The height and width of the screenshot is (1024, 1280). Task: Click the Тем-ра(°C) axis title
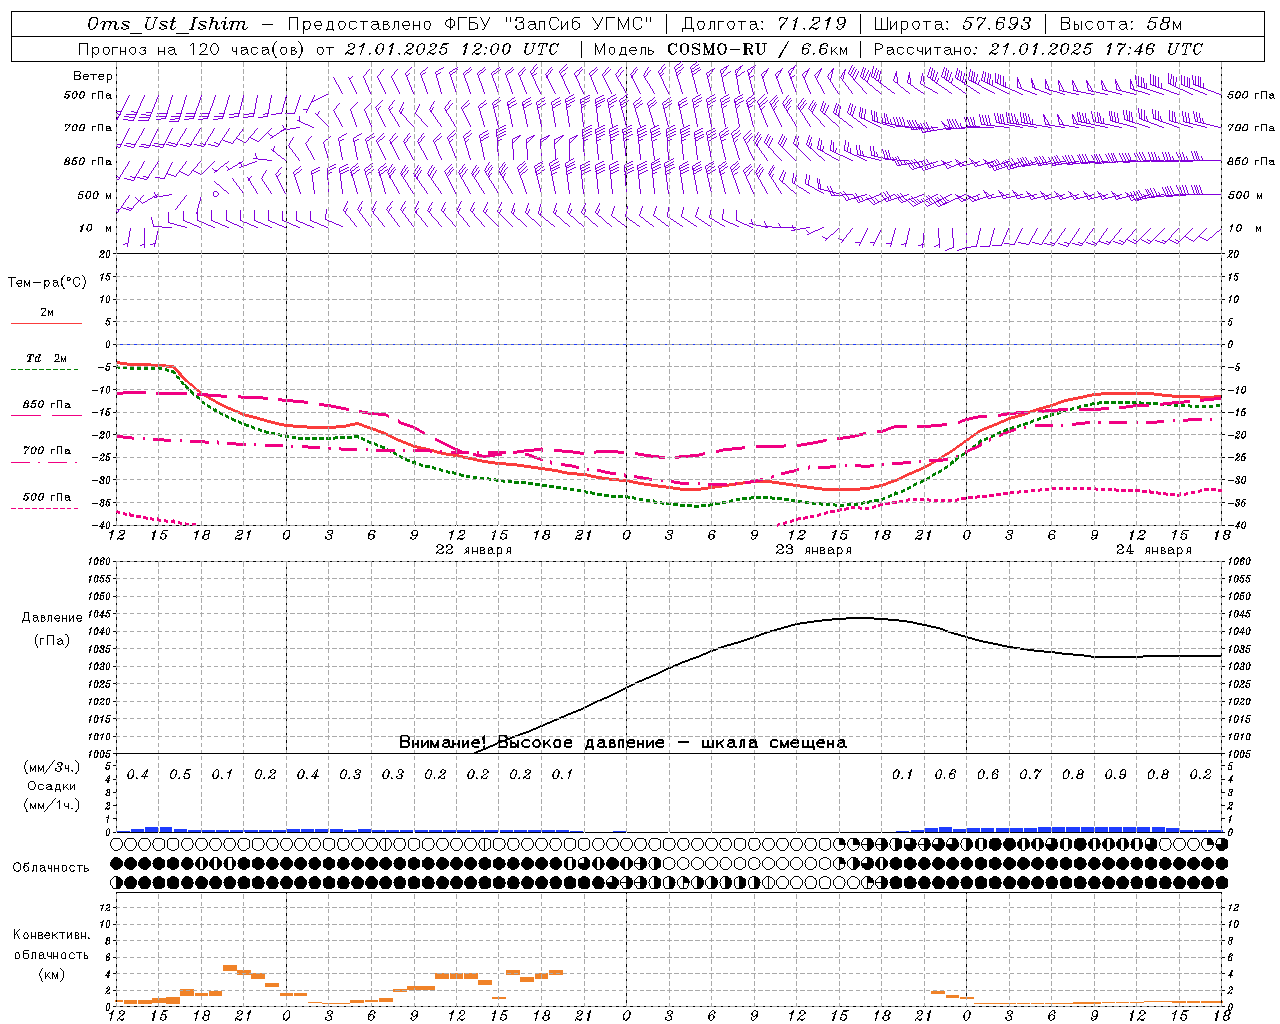pyautogui.click(x=47, y=283)
